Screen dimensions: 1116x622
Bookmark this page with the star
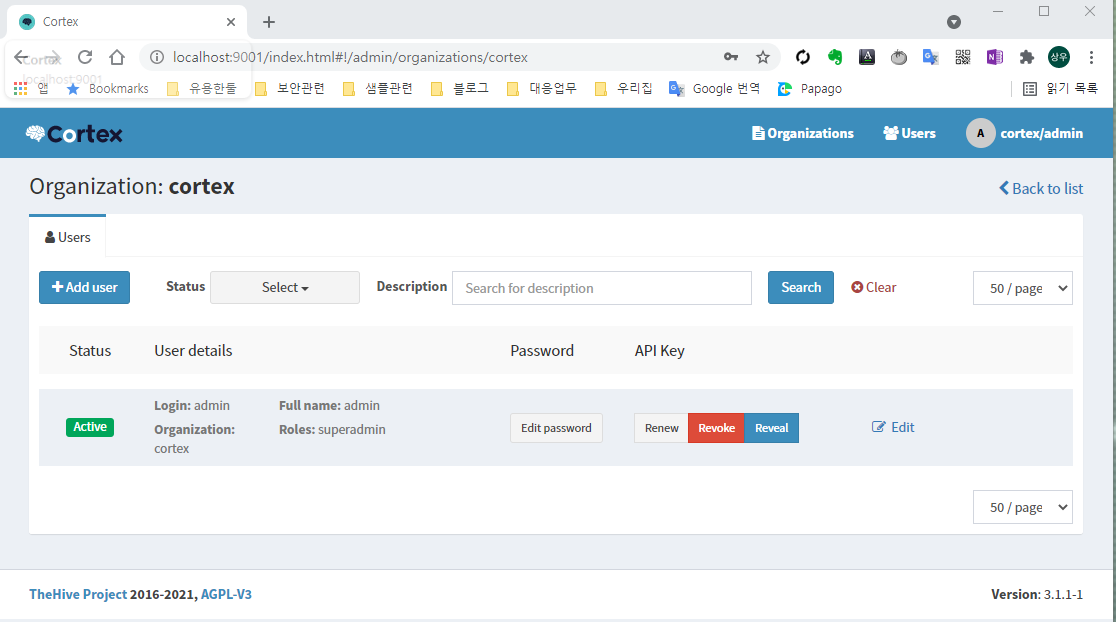(763, 57)
